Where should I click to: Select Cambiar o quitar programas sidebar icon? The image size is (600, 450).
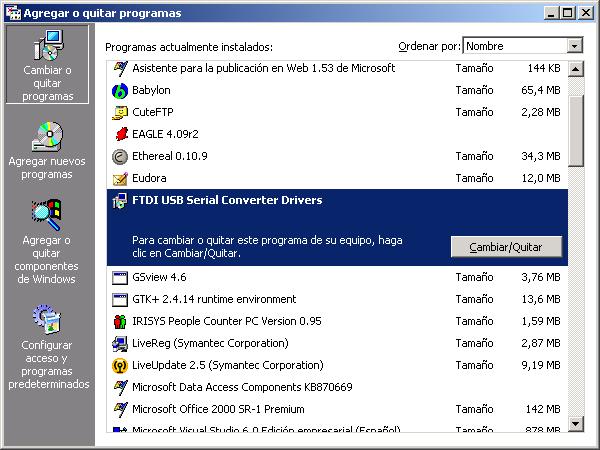[47, 46]
